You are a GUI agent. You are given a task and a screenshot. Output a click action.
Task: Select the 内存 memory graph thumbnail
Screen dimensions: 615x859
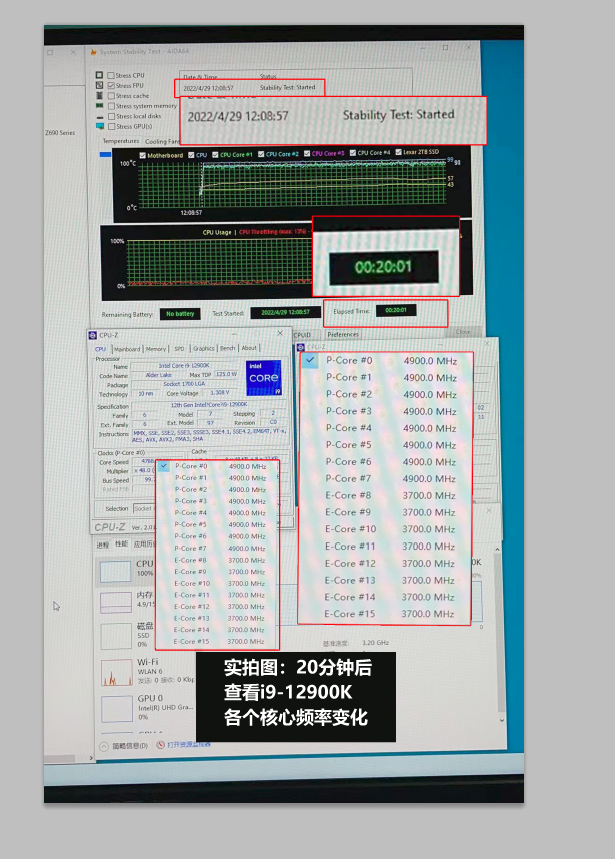[x=116, y=602]
